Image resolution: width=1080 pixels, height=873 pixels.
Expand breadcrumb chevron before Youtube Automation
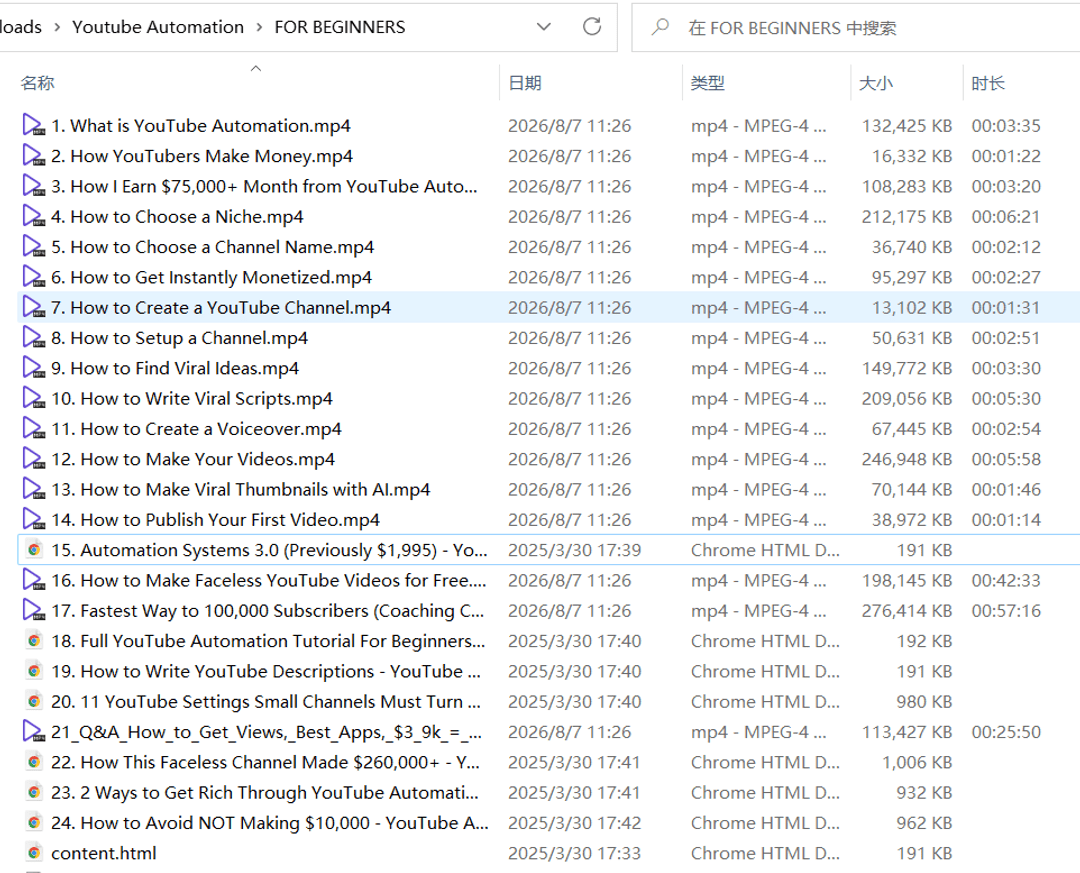(x=57, y=27)
